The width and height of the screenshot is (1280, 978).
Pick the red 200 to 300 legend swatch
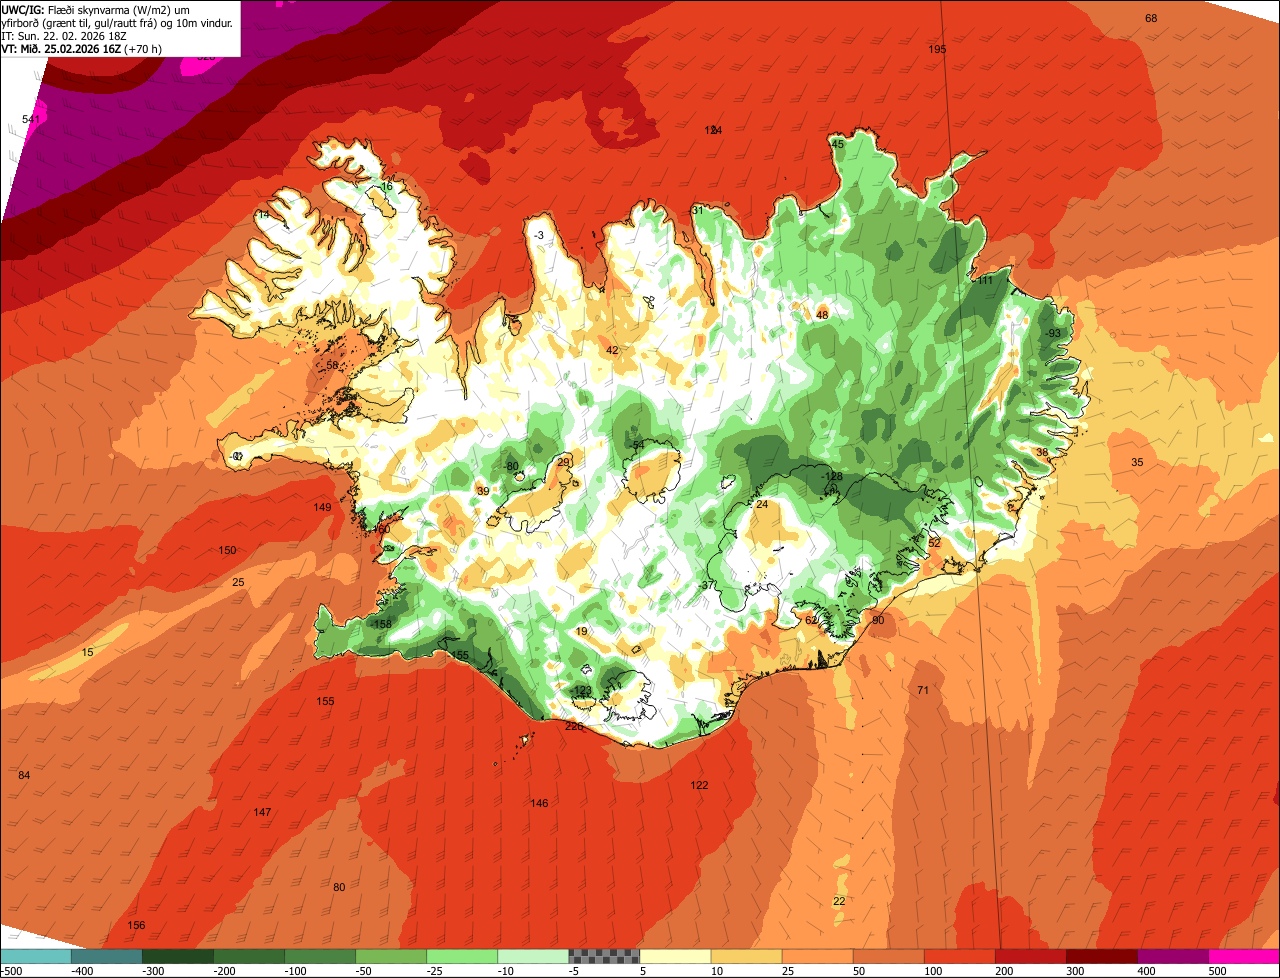(1030, 956)
